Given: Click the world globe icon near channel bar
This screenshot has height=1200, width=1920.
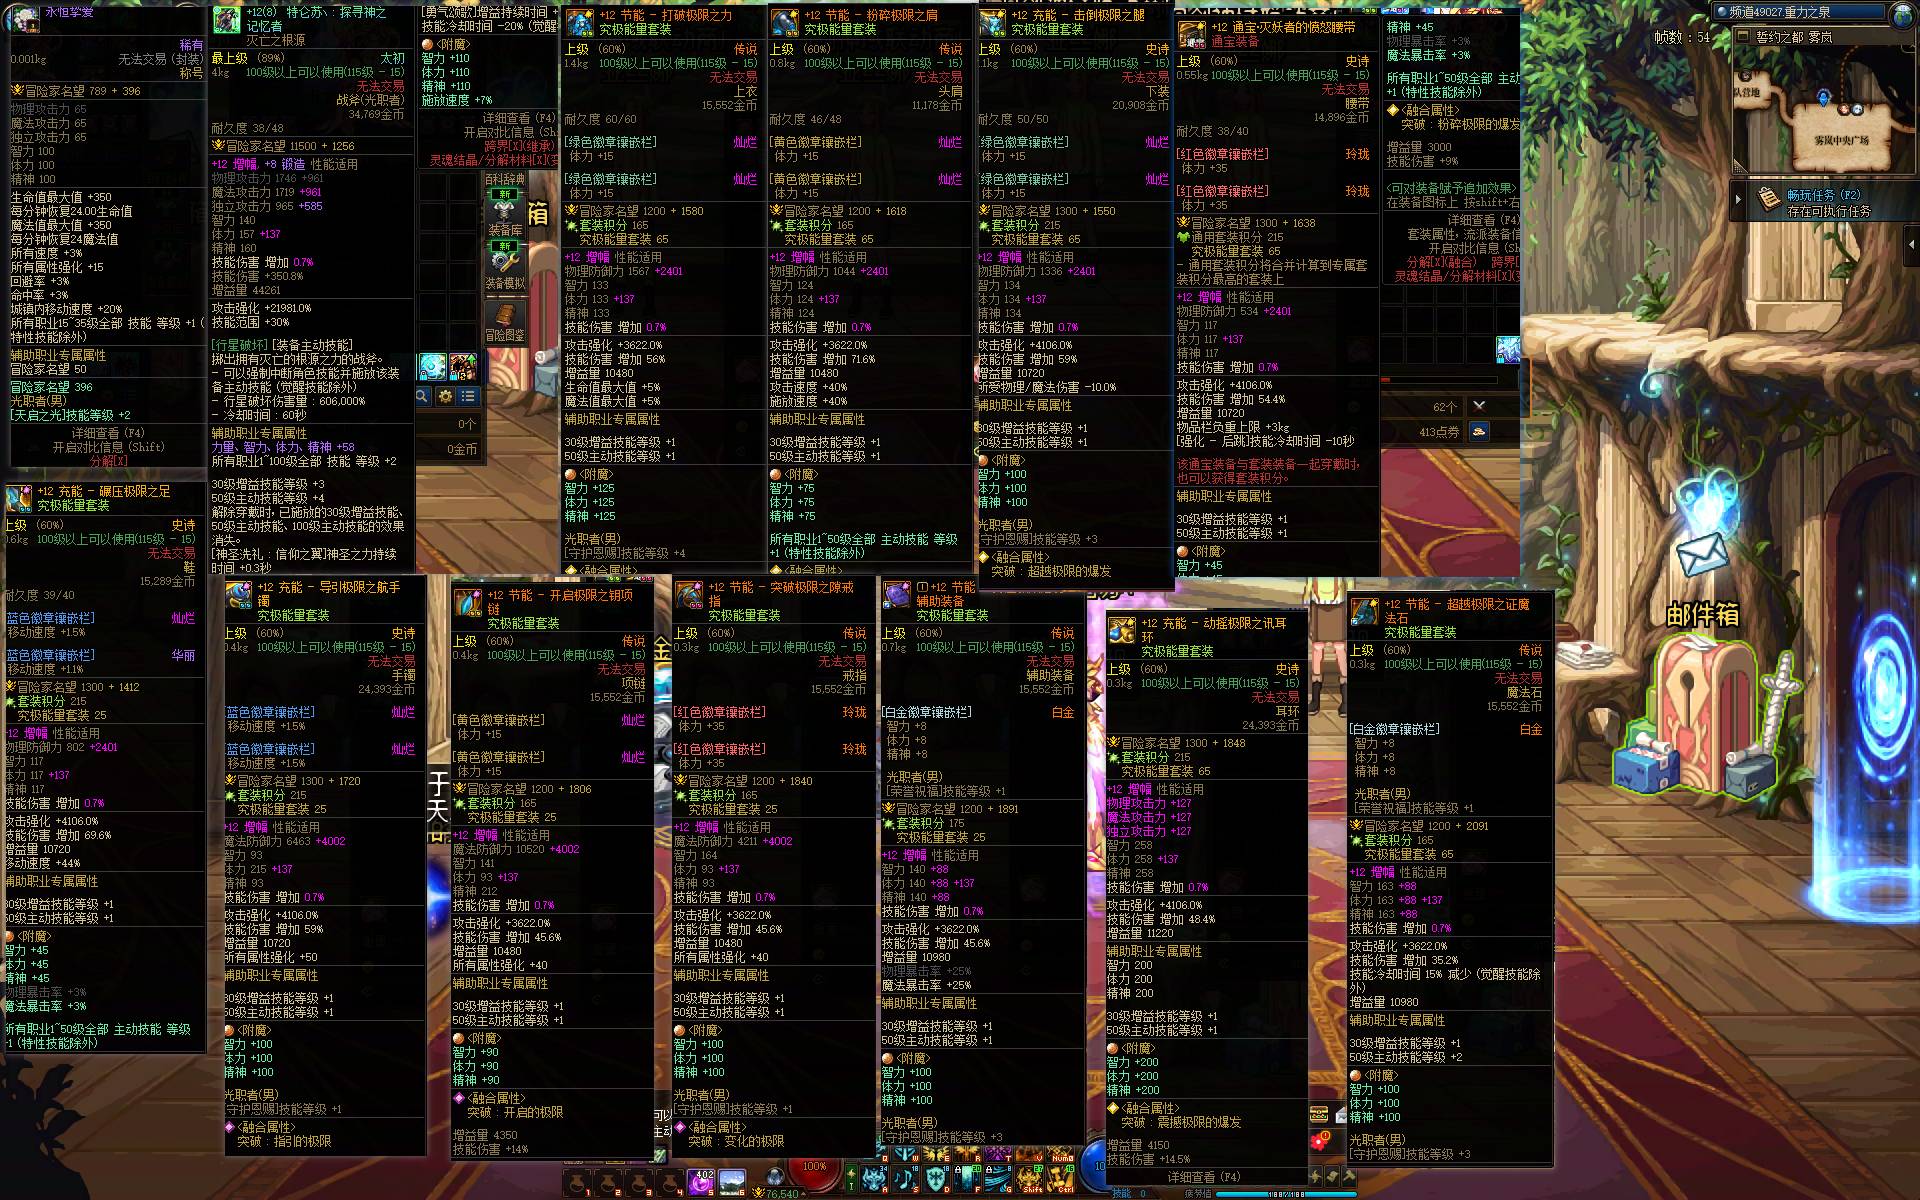Looking at the screenshot, I should pyautogui.click(x=1903, y=14).
